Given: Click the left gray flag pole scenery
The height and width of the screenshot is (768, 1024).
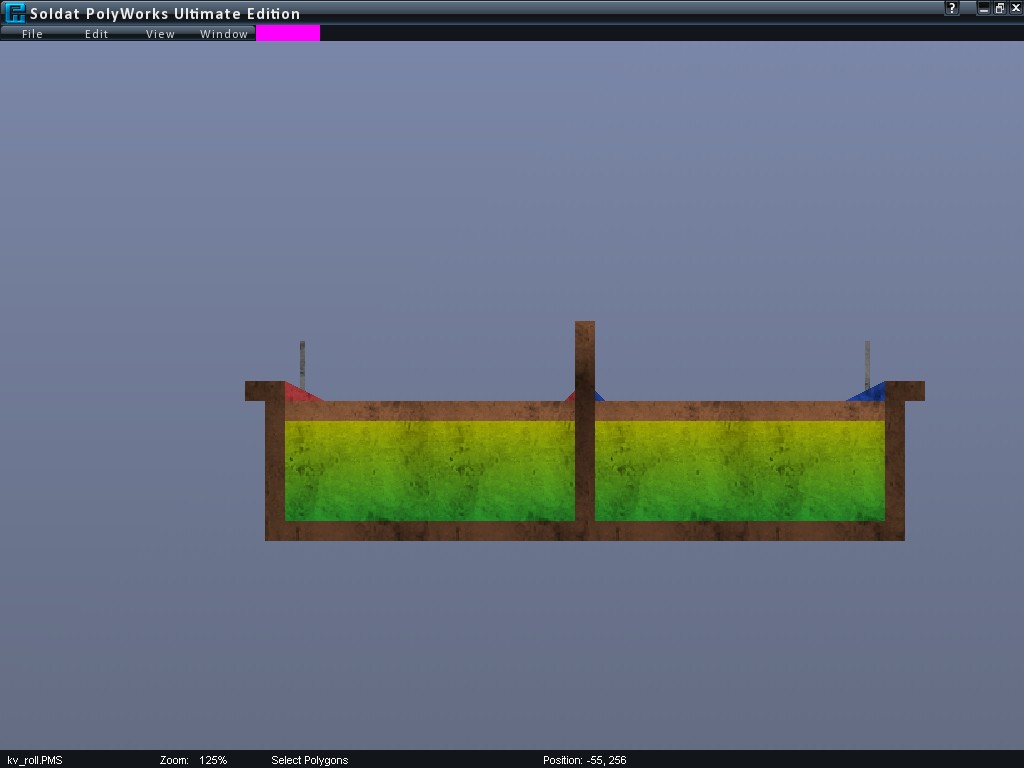Looking at the screenshot, I should [302, 362].
